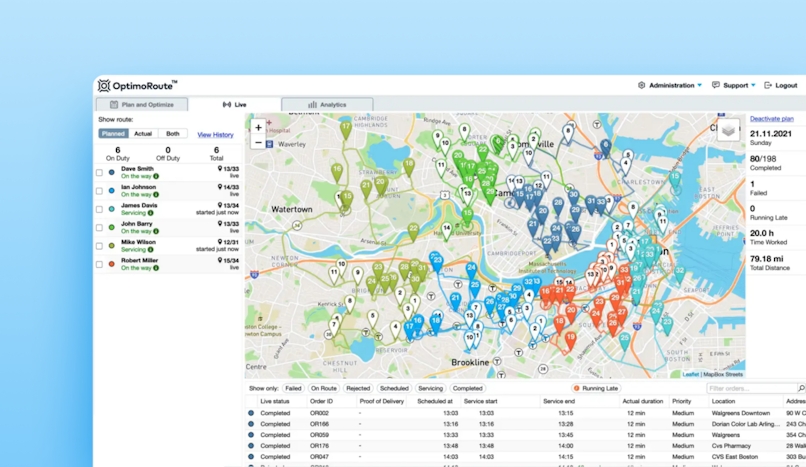Tick the checkbox for James Davis
The height and width of the screenshot is (467, 806).
pos(99,209)
